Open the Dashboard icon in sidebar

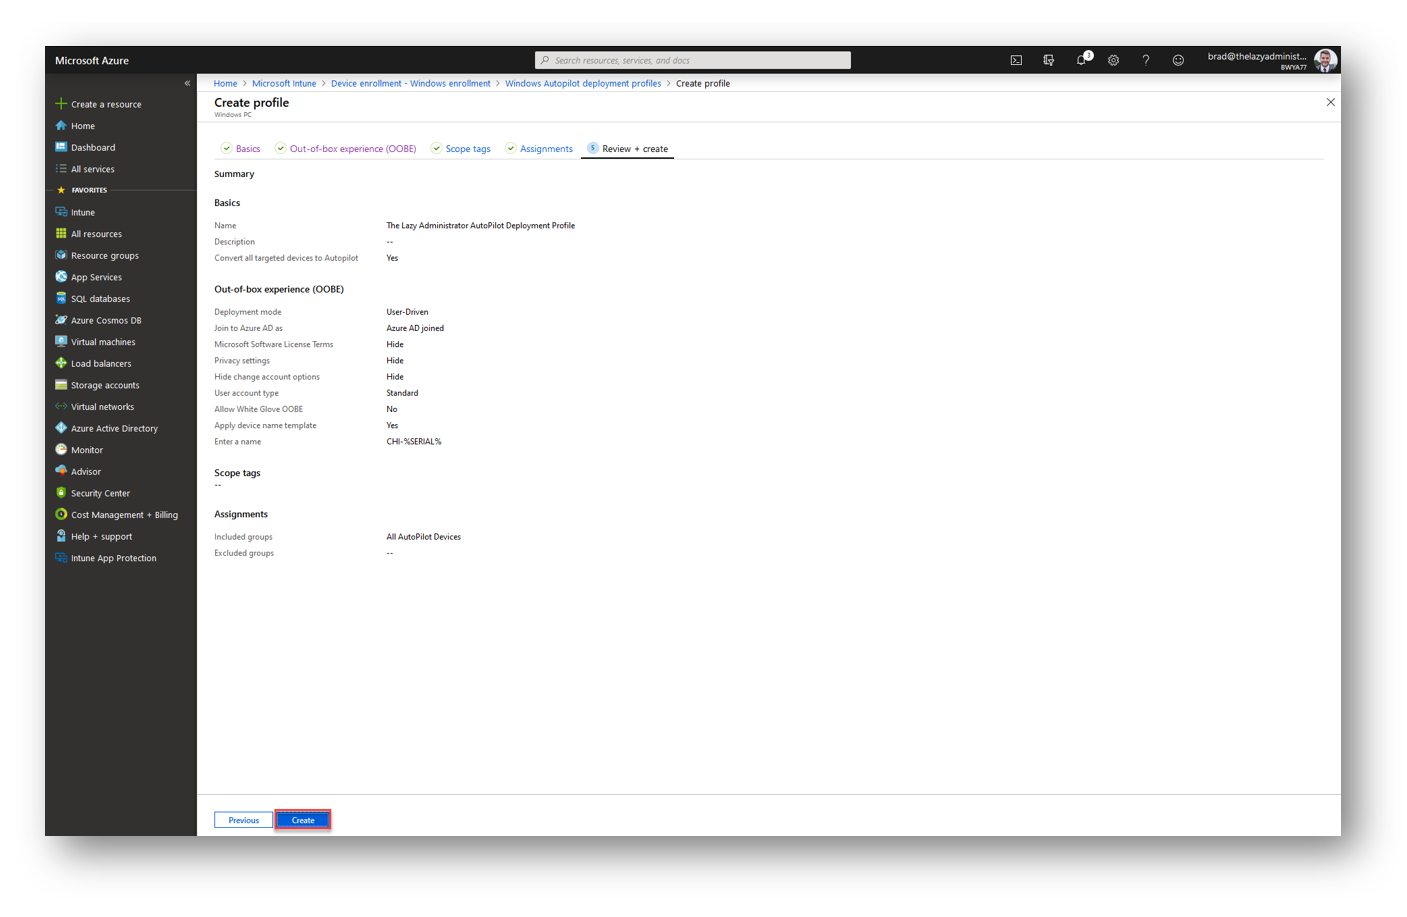coord(61,147)
